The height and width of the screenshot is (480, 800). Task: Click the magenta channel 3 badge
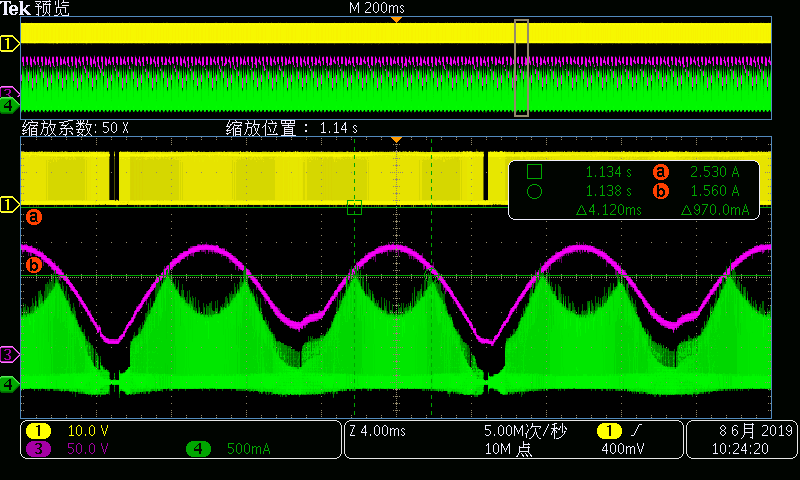point(38,449)
